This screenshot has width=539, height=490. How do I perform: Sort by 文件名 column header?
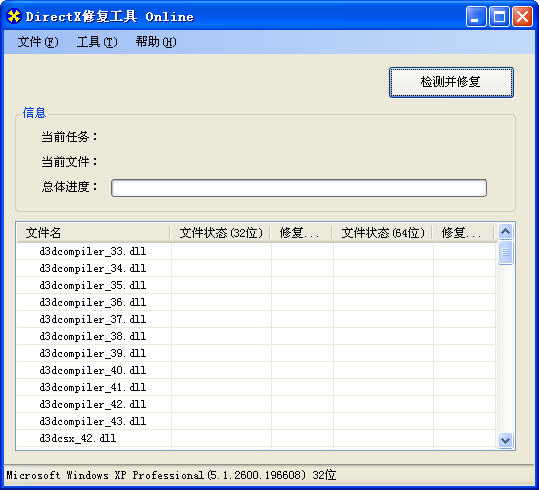click(x=93, y=233)
